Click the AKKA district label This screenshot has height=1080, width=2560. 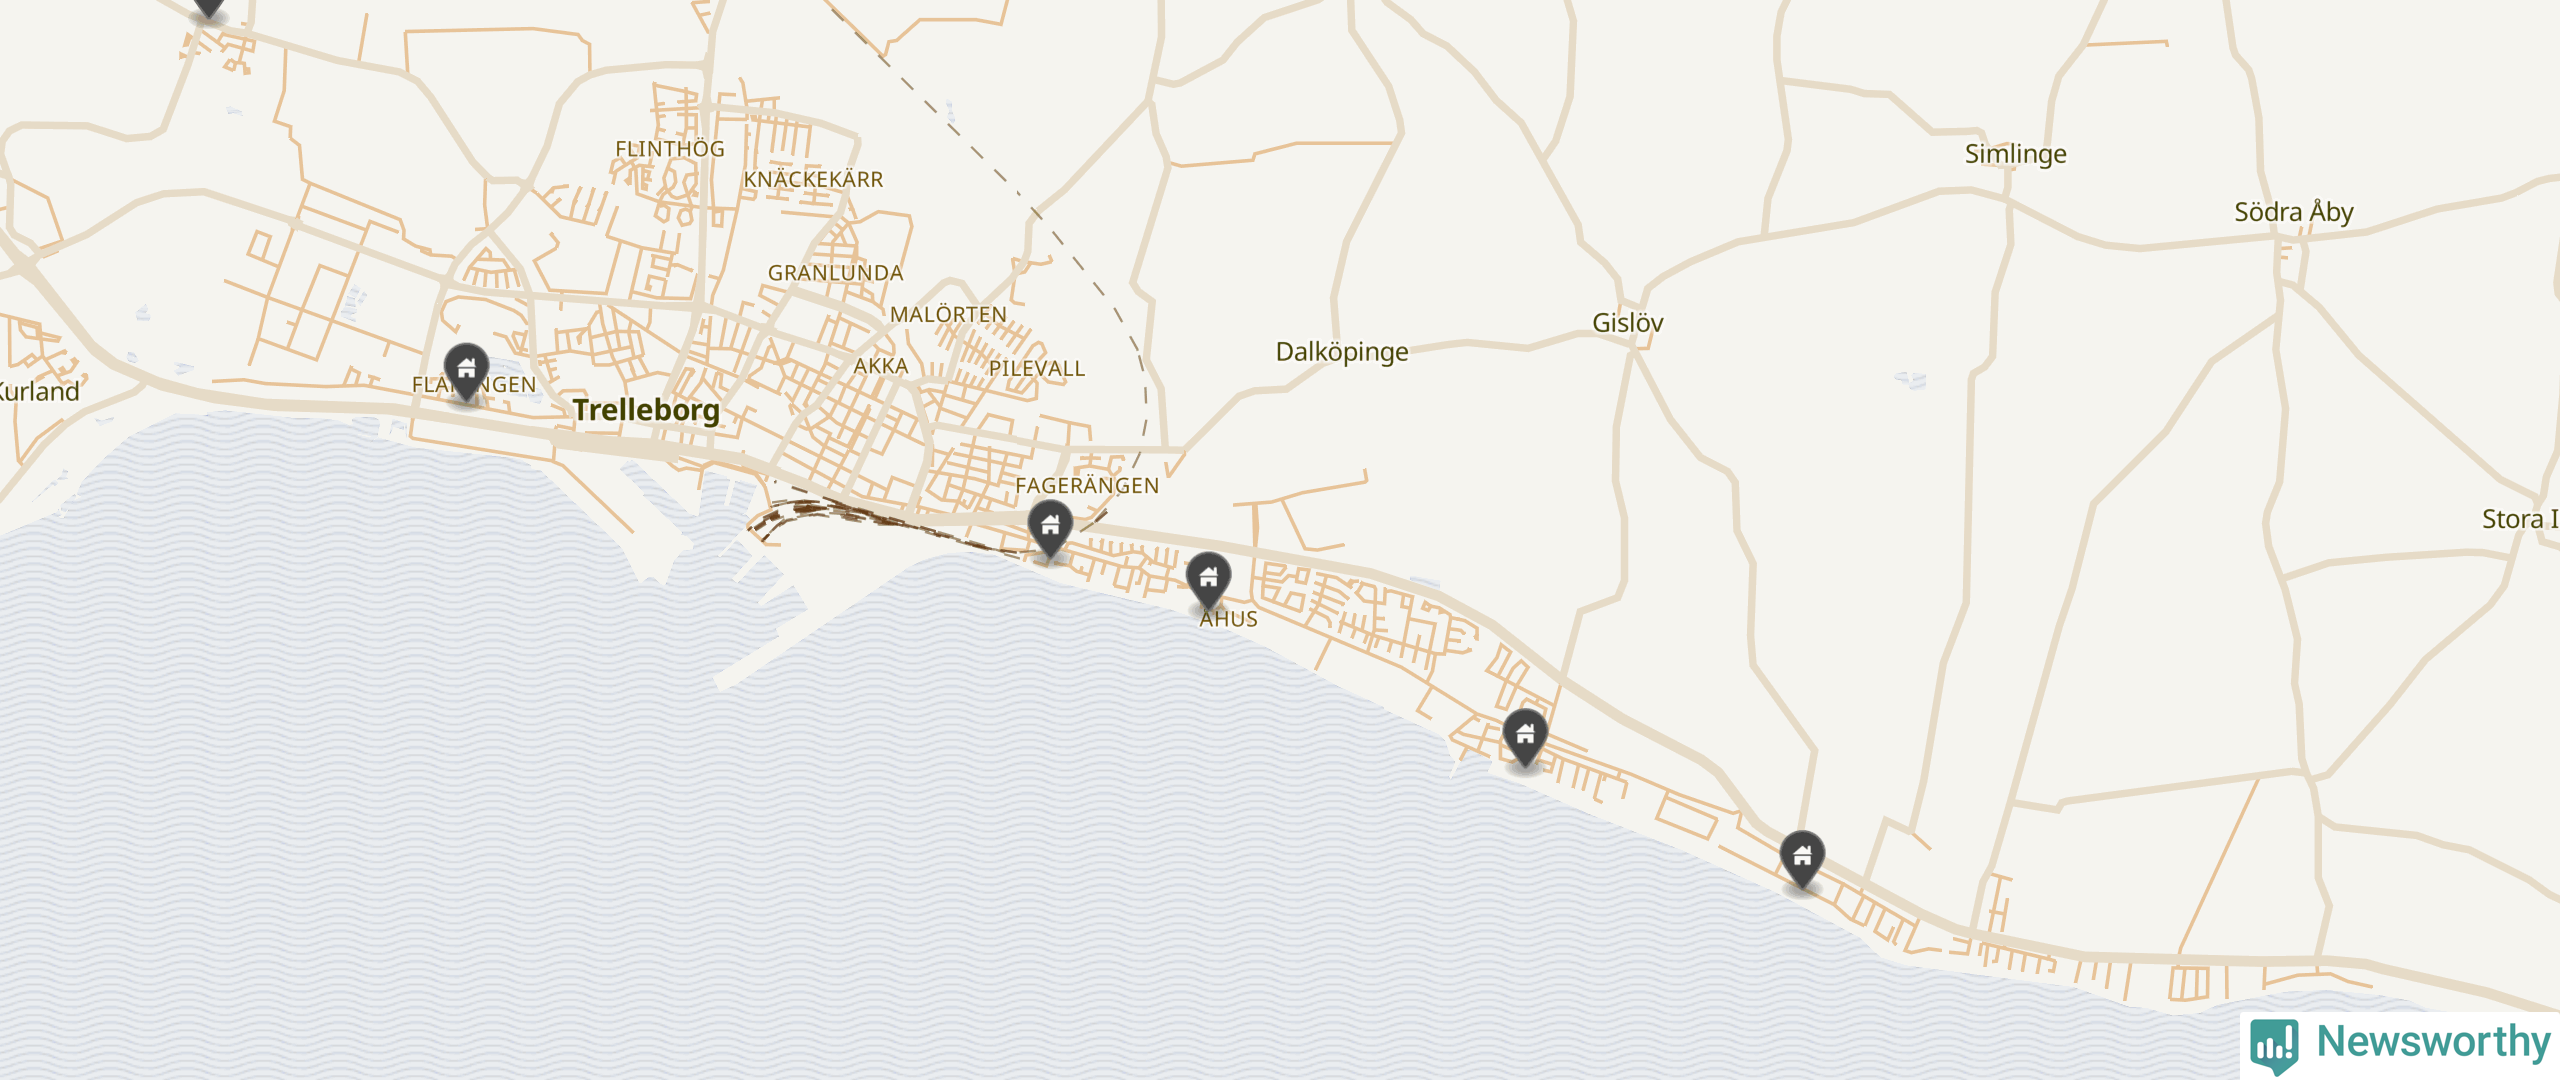pyautogui.click(x=881, y=367)
